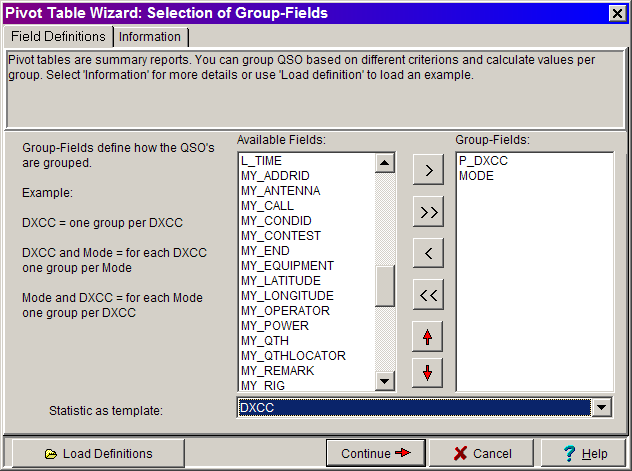Switch to the Information tab
632x471 pixels.
tap(151, 37)
